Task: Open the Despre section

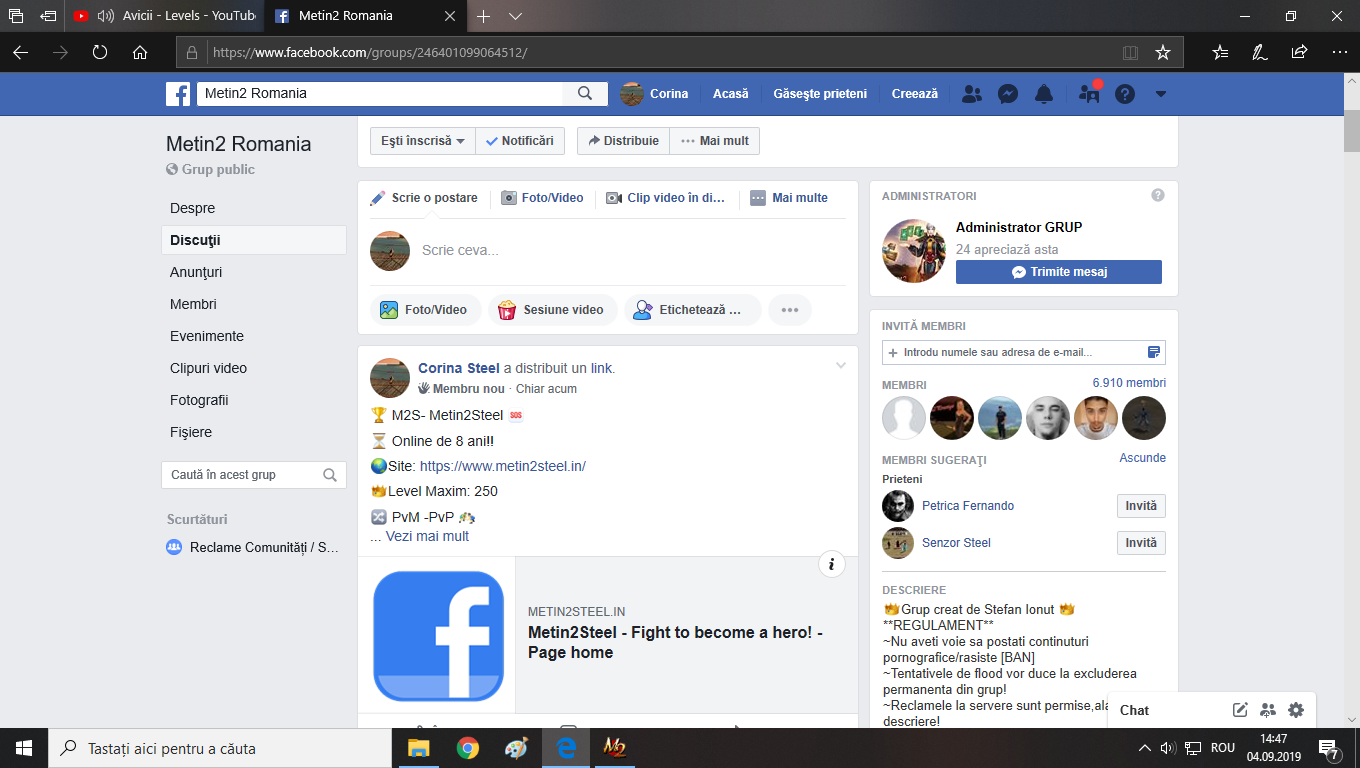Action: tap(254, 208)
